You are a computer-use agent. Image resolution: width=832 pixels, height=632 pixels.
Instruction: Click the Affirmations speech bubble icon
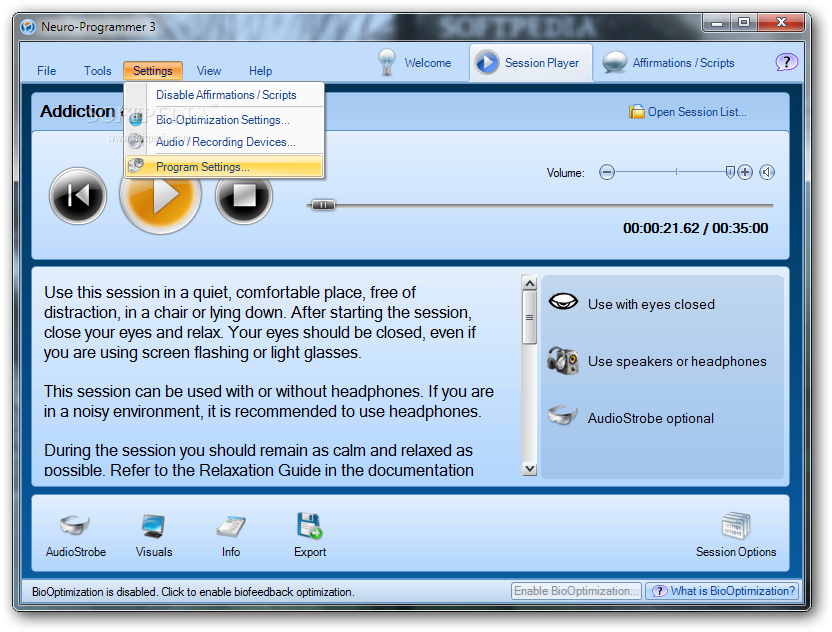pos(614,62)
